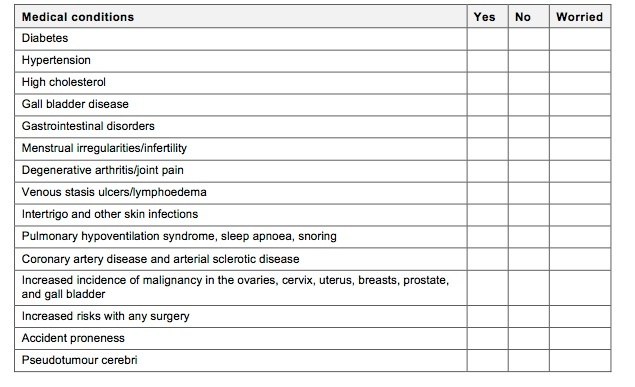
Task: Click the Worried column header
Action: (580, 17)
